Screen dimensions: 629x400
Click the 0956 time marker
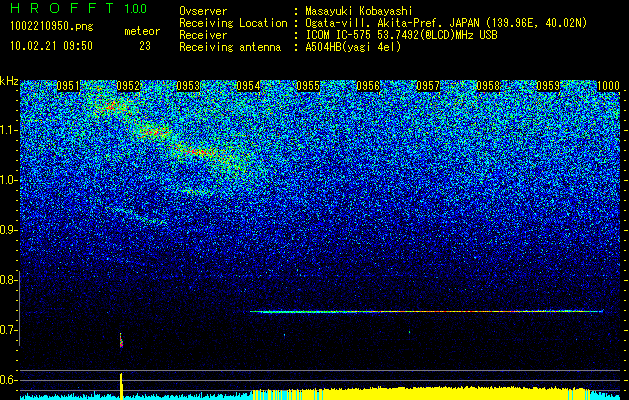pyautogui.click(x=368, y=86)
